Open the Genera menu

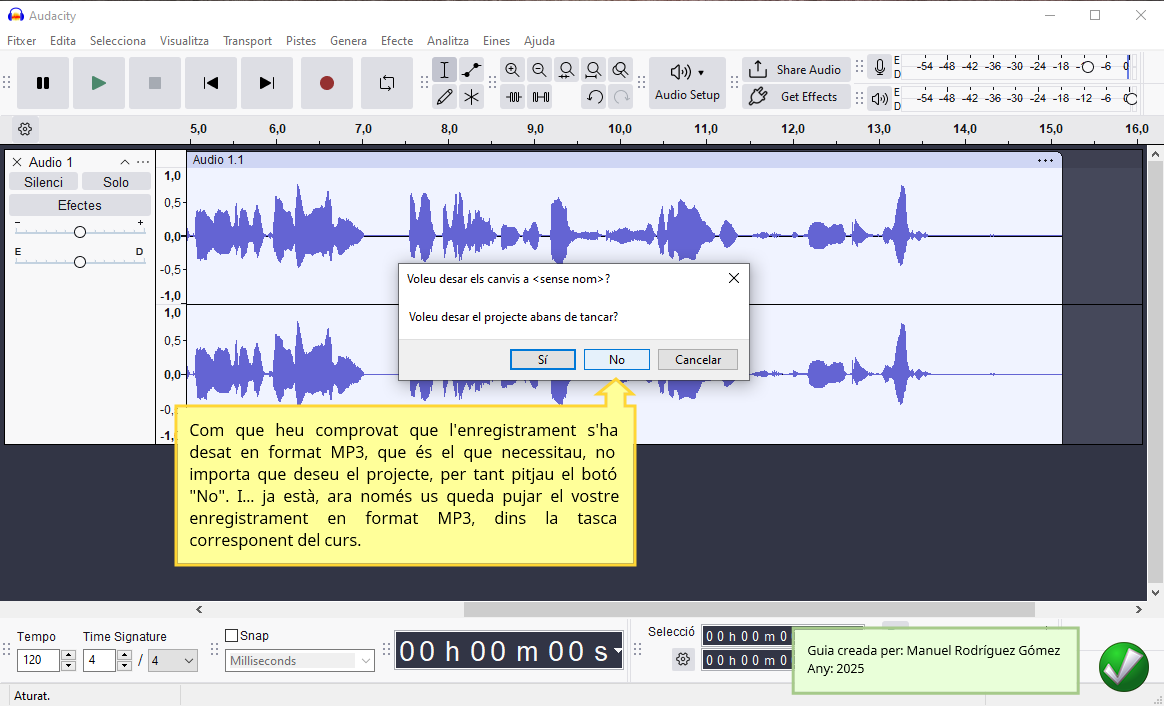(348, 41)
